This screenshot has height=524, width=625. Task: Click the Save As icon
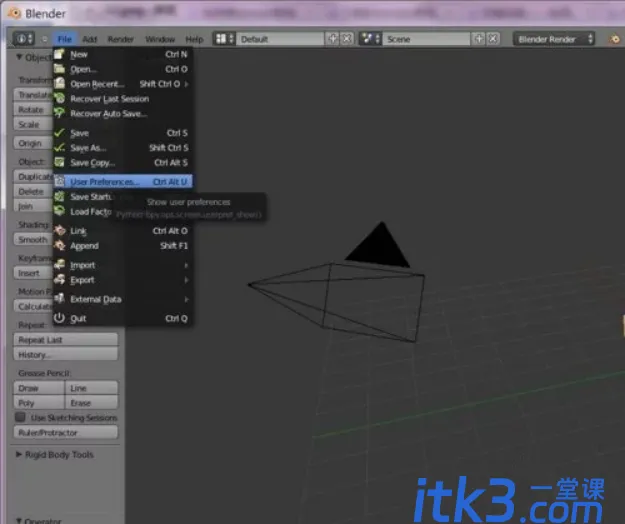(x=59, y=147)
